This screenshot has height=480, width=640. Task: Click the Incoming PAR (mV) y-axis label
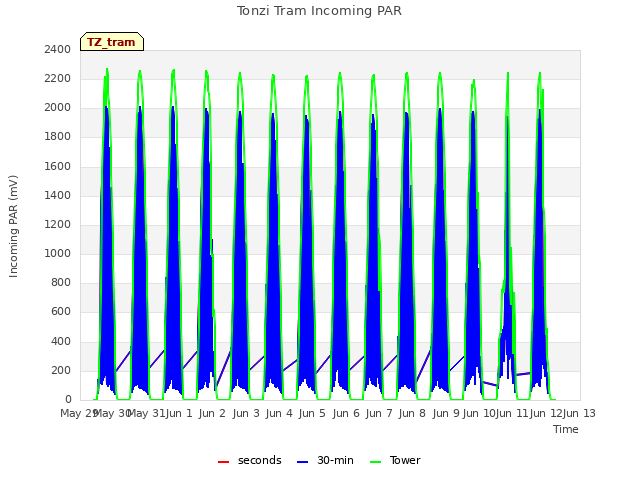pos(13,227)
